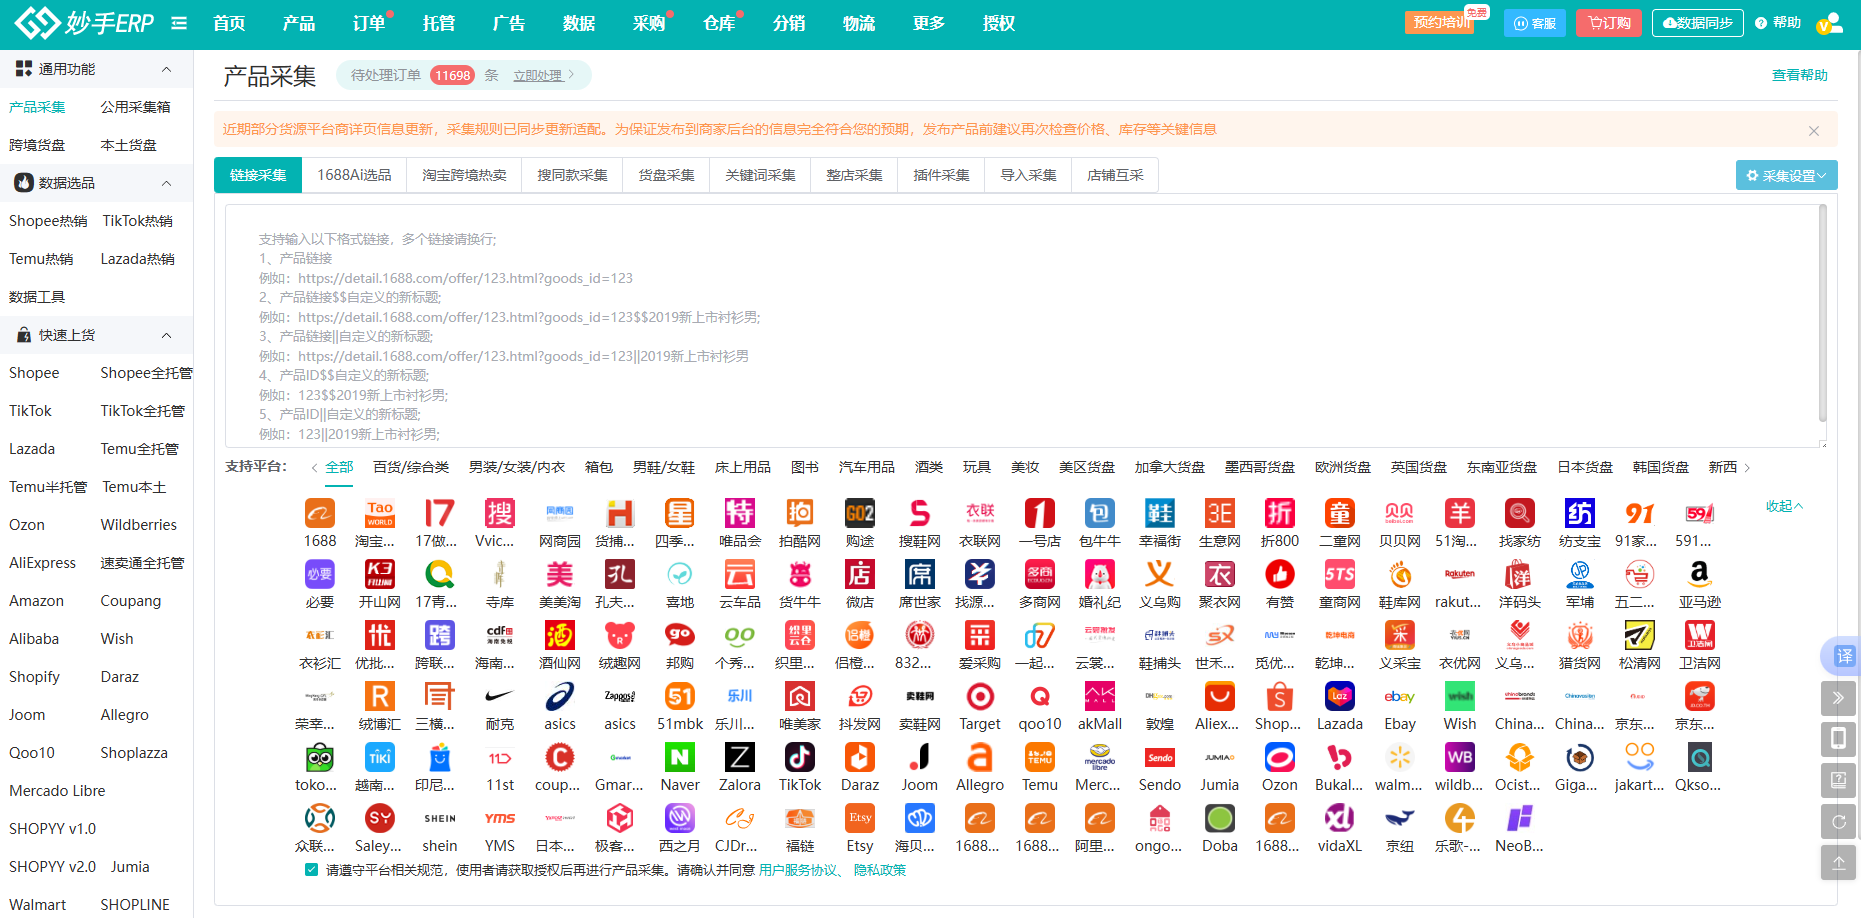Select the Sendo platform icon
The width and height of the screenshot is (1861, 918).
coord(1160,758)
